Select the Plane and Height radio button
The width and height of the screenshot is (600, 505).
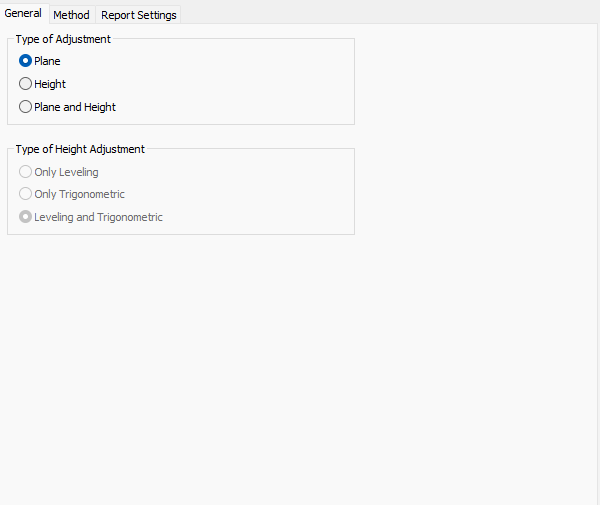pyautogui.click(x=26, y=107)
